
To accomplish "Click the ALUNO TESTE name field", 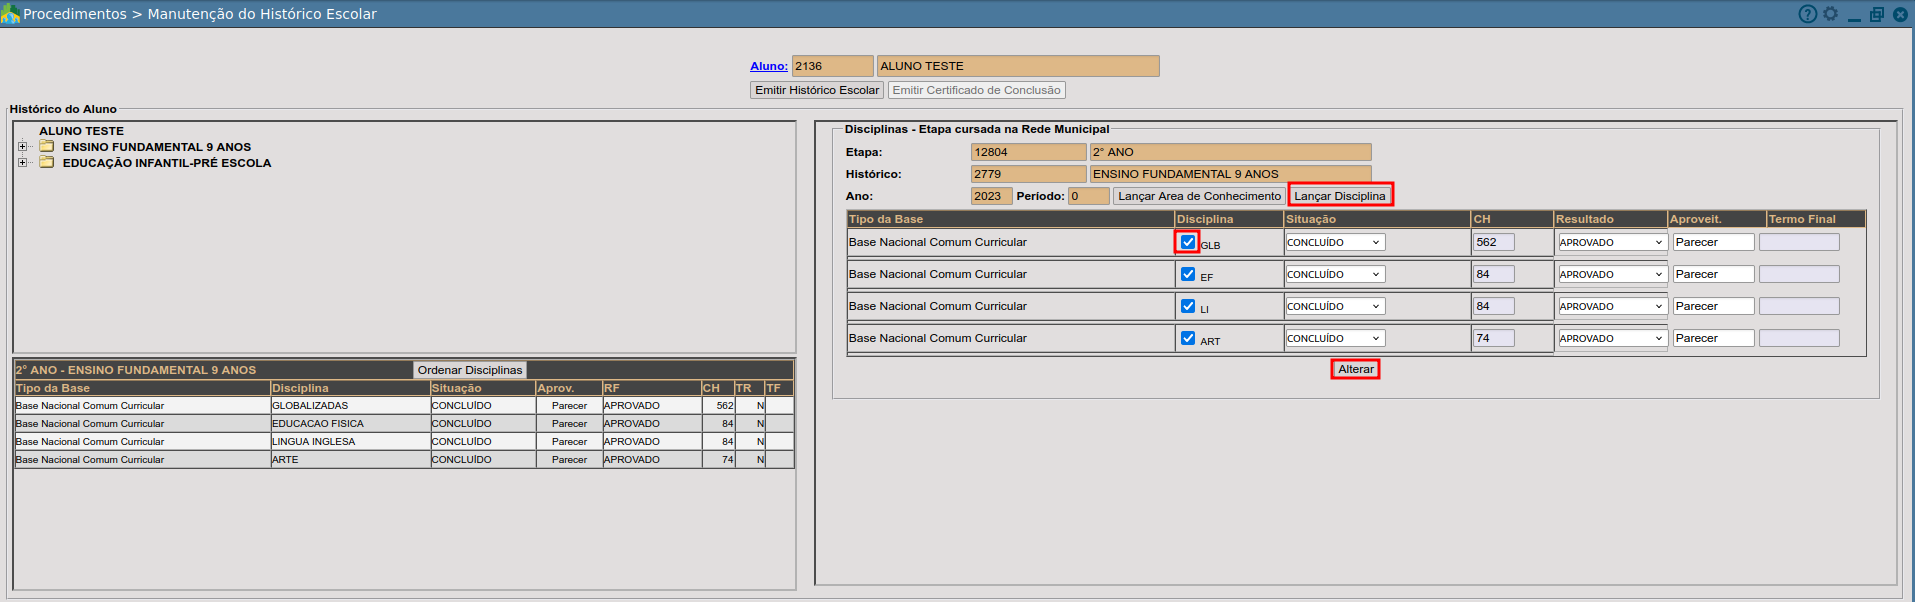I will click(1018, 66).
